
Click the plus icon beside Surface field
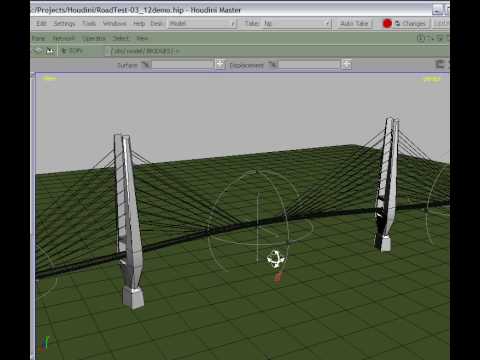pyautogui.click(x=220, y=64)
